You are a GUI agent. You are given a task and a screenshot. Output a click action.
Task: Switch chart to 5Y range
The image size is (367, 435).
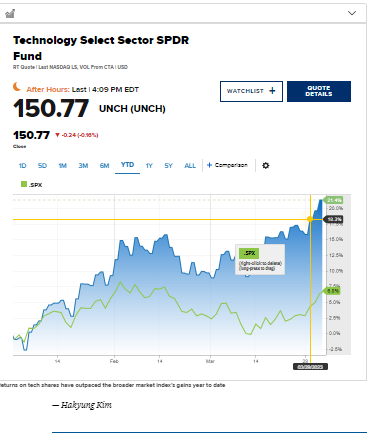169,166
